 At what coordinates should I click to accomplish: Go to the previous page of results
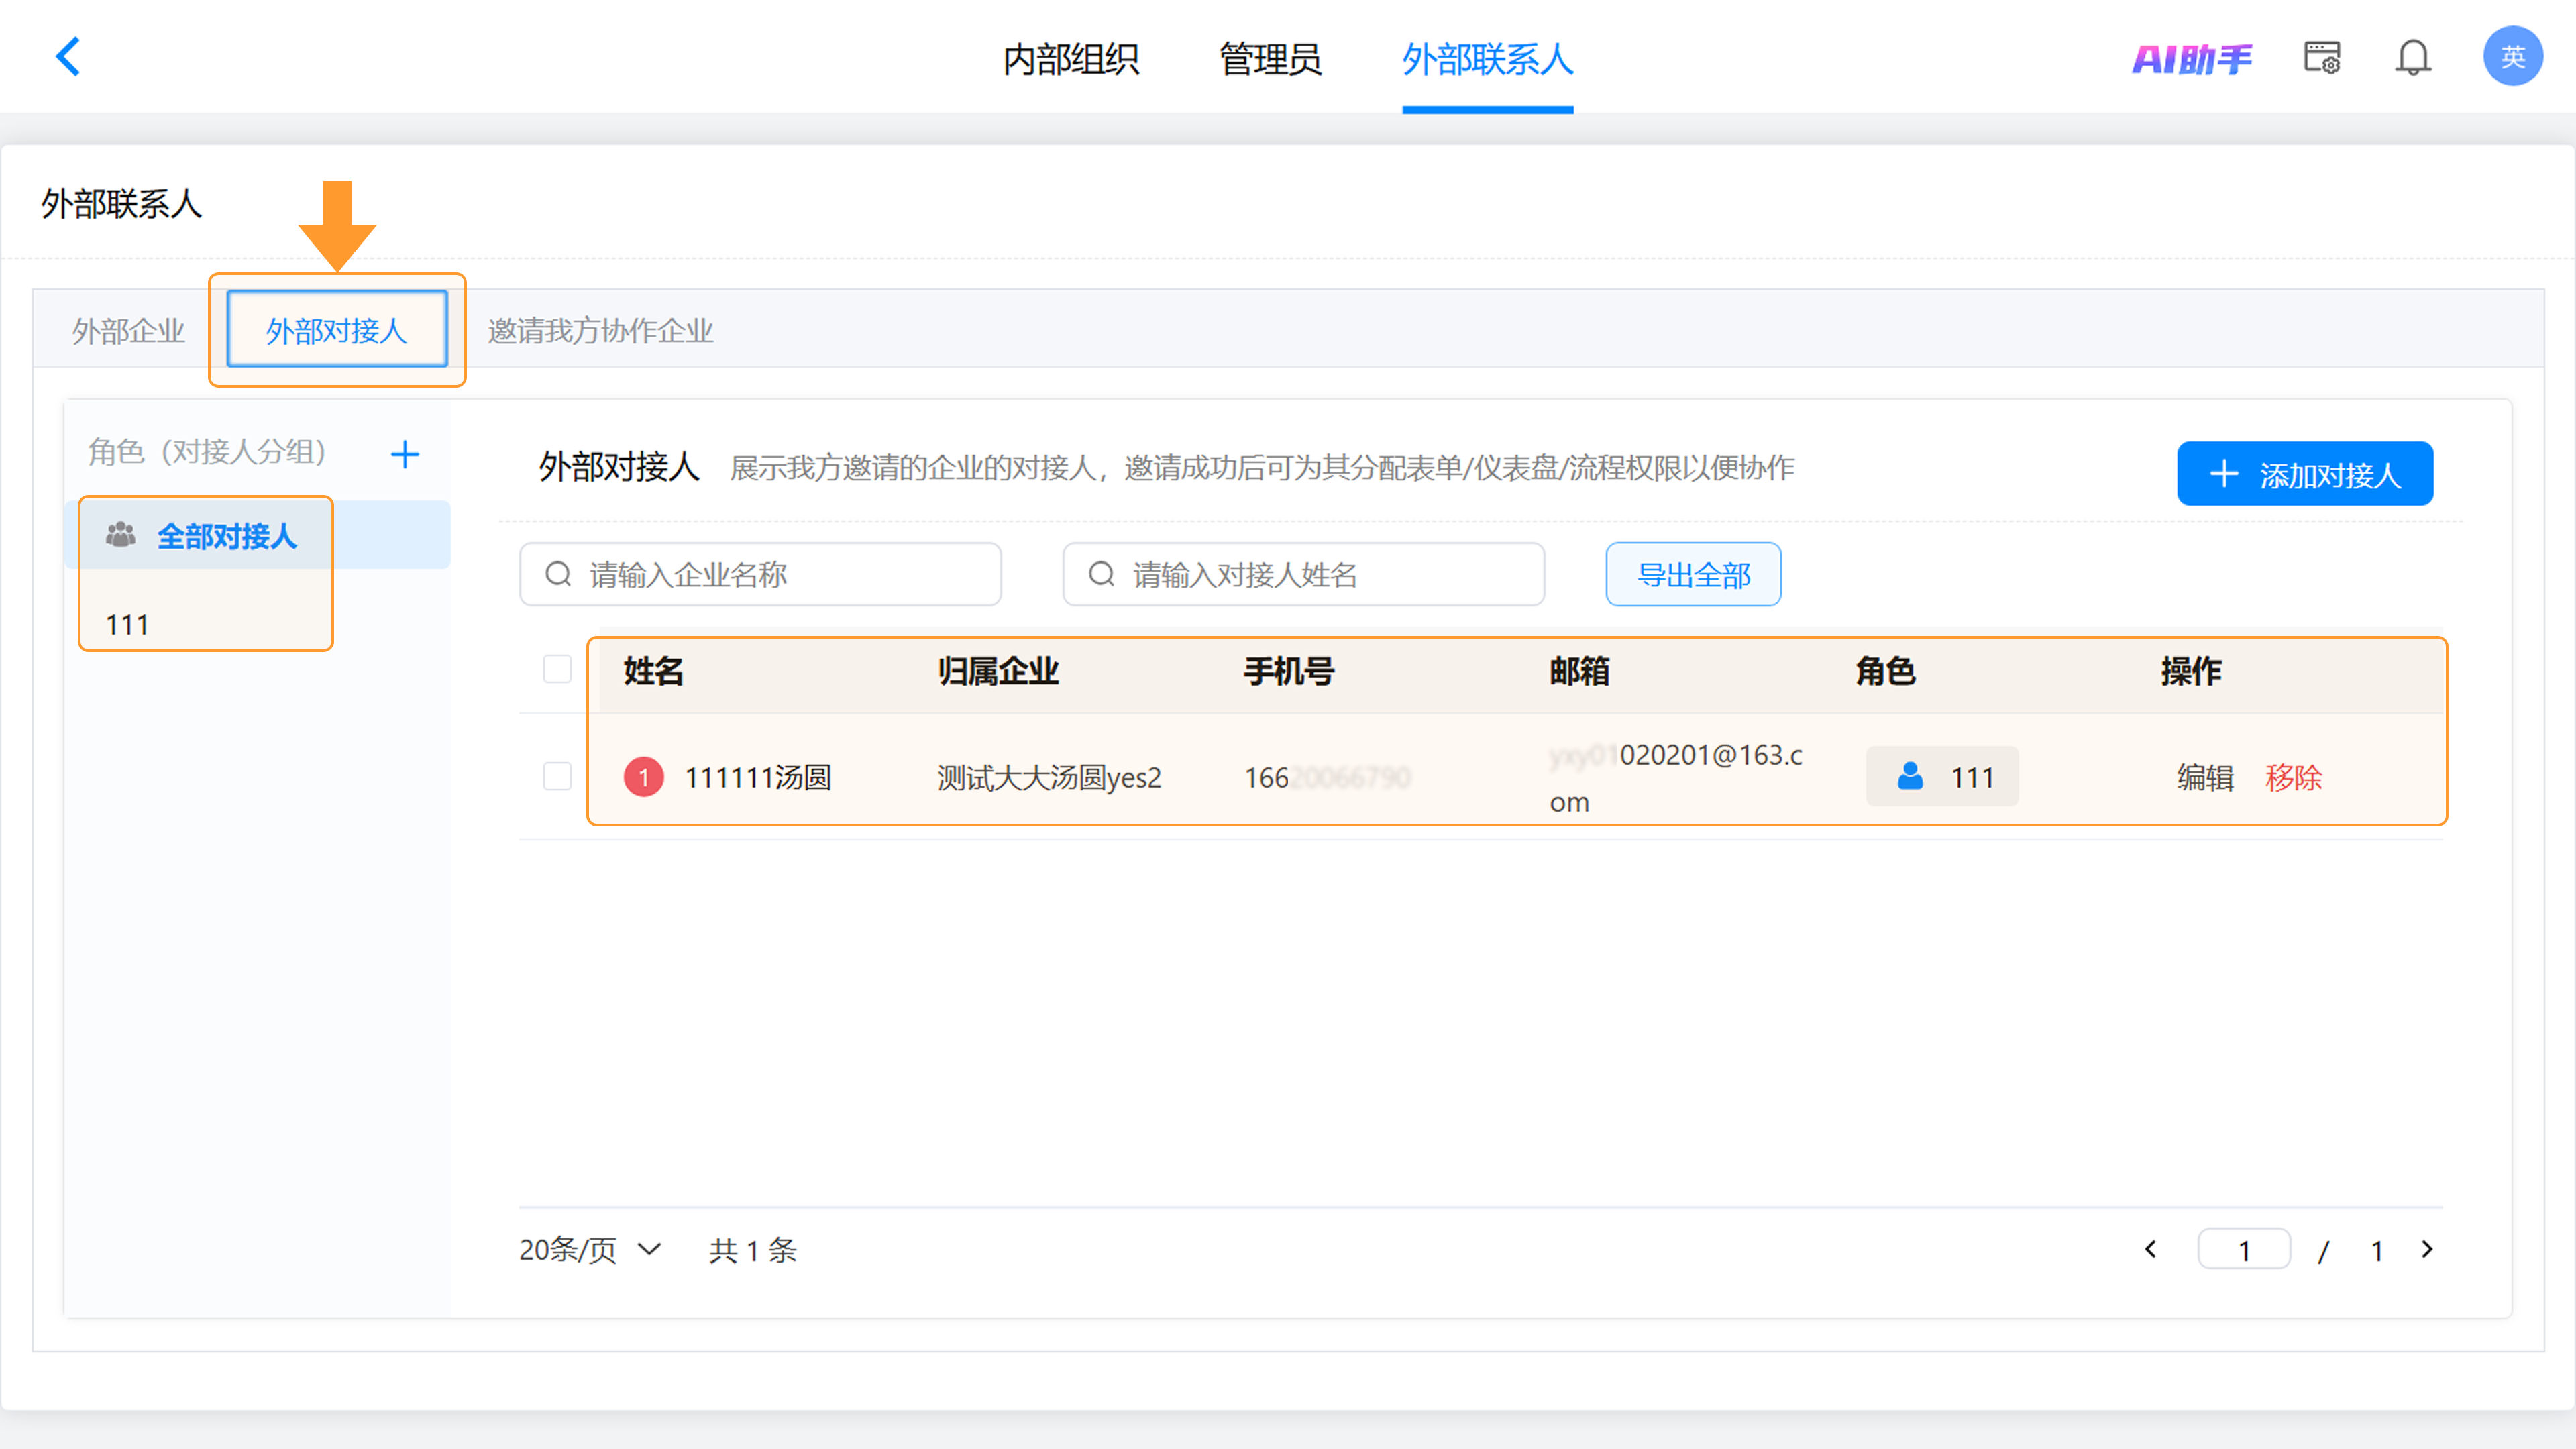[2151, 1249]
